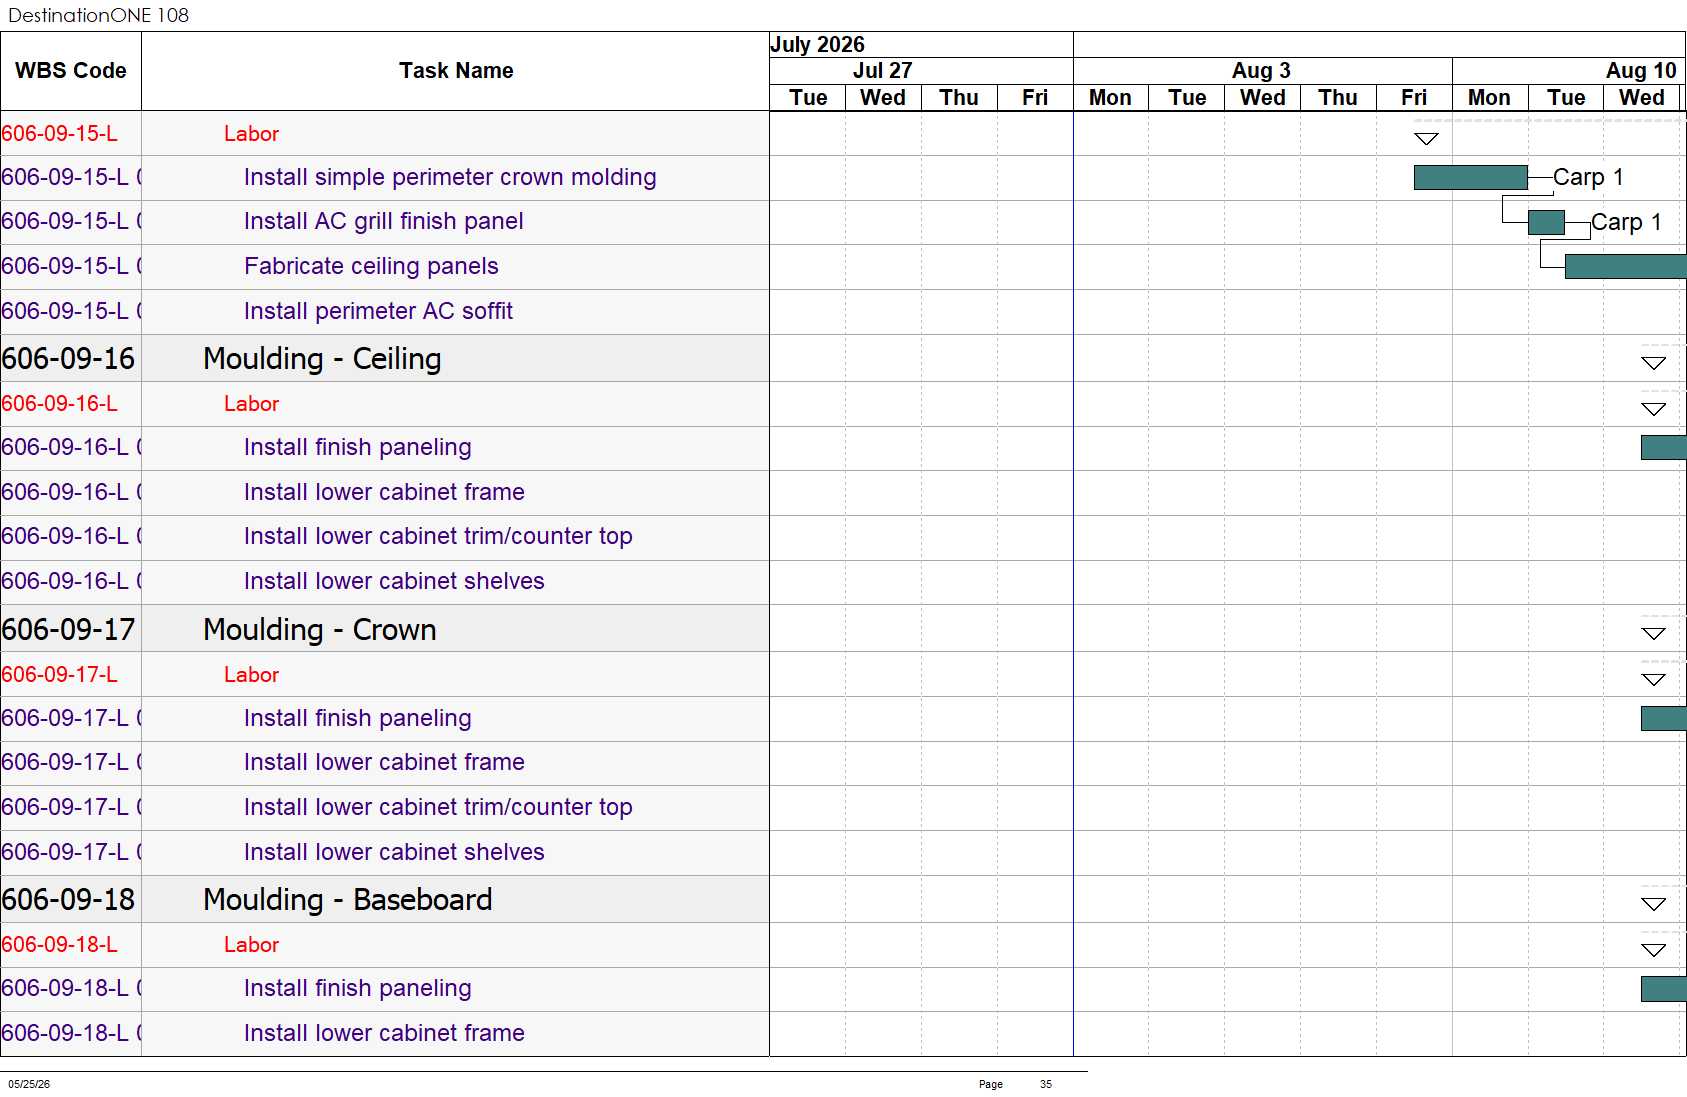Collapse the Moulding - Crown summary triangle
This screenshot has height=1097, width=1687.
(x=1654, y=633)
